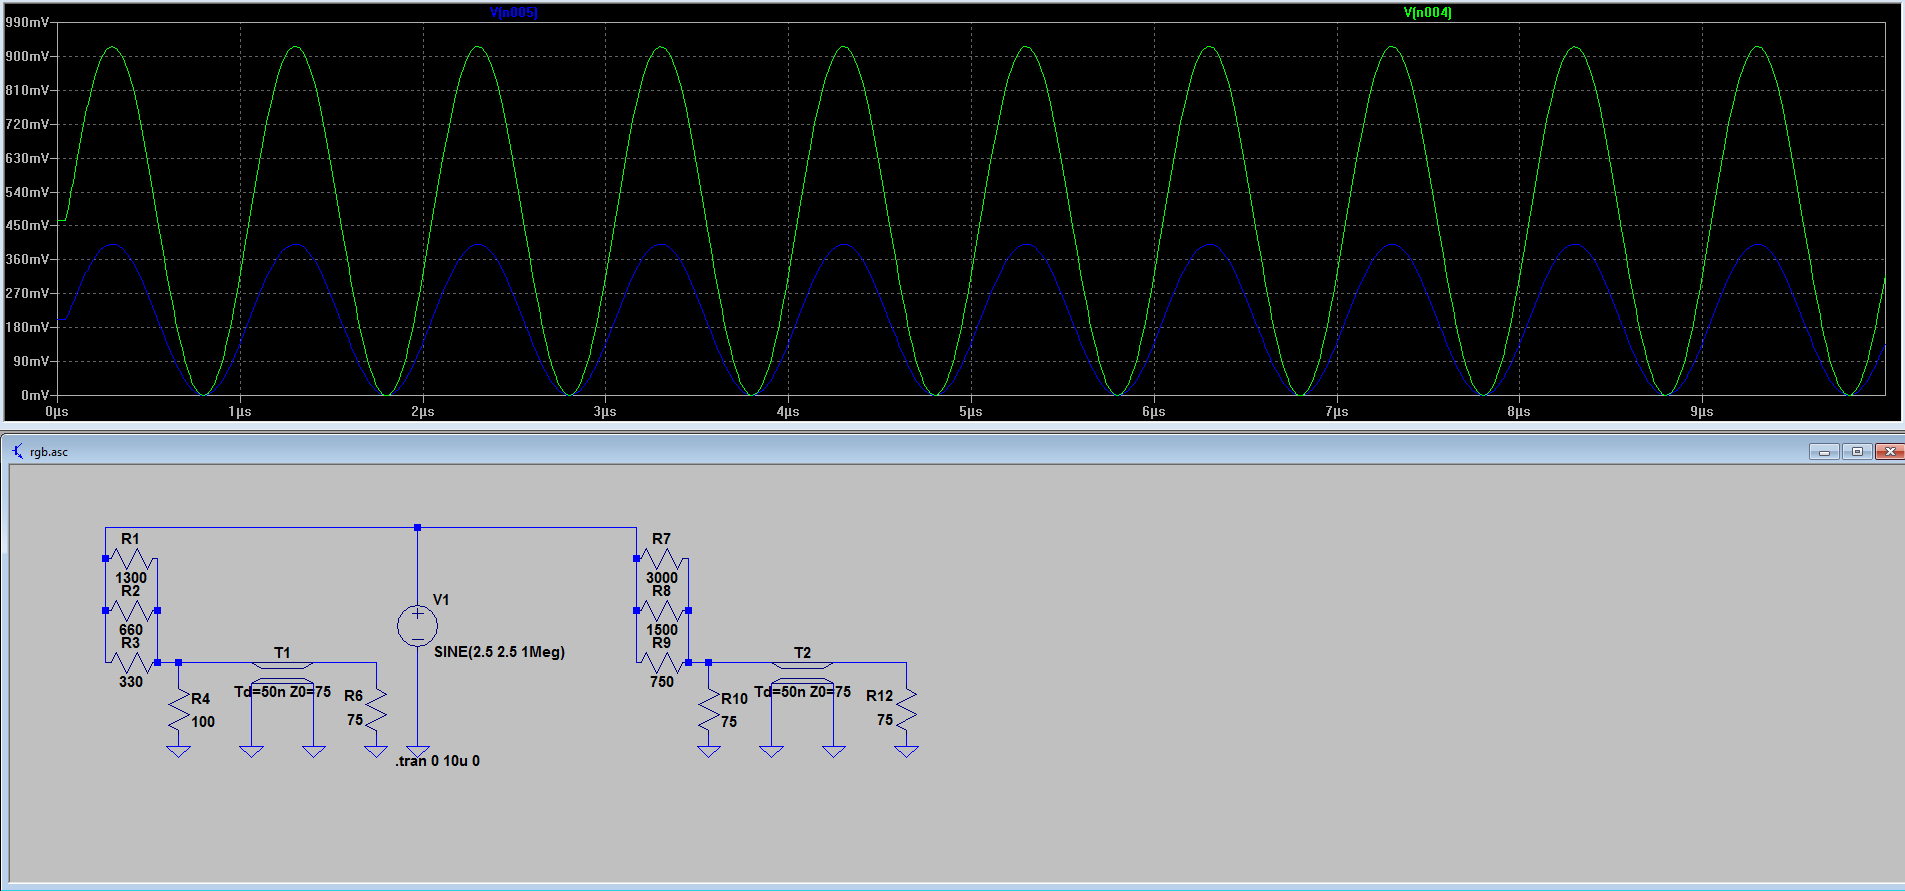This screenshot has width=1905, height=891.
Task: Click the T1 Td=50n Z0=75 parameter text
Action: 282,692
